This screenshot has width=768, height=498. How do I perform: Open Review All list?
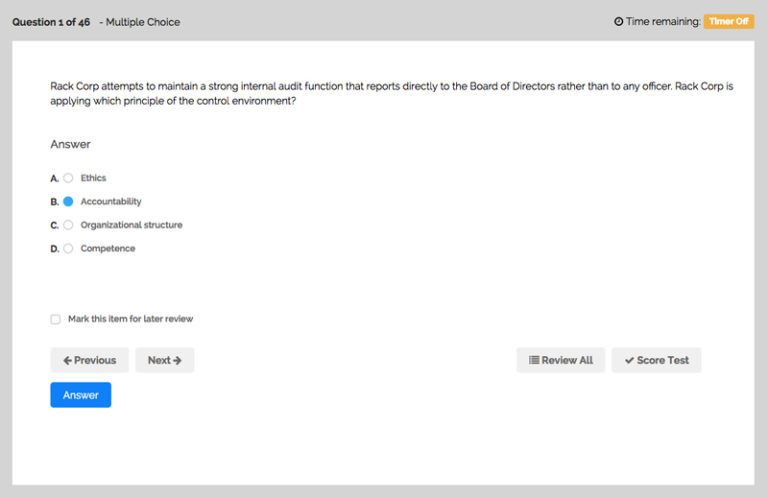coord(560,360)
